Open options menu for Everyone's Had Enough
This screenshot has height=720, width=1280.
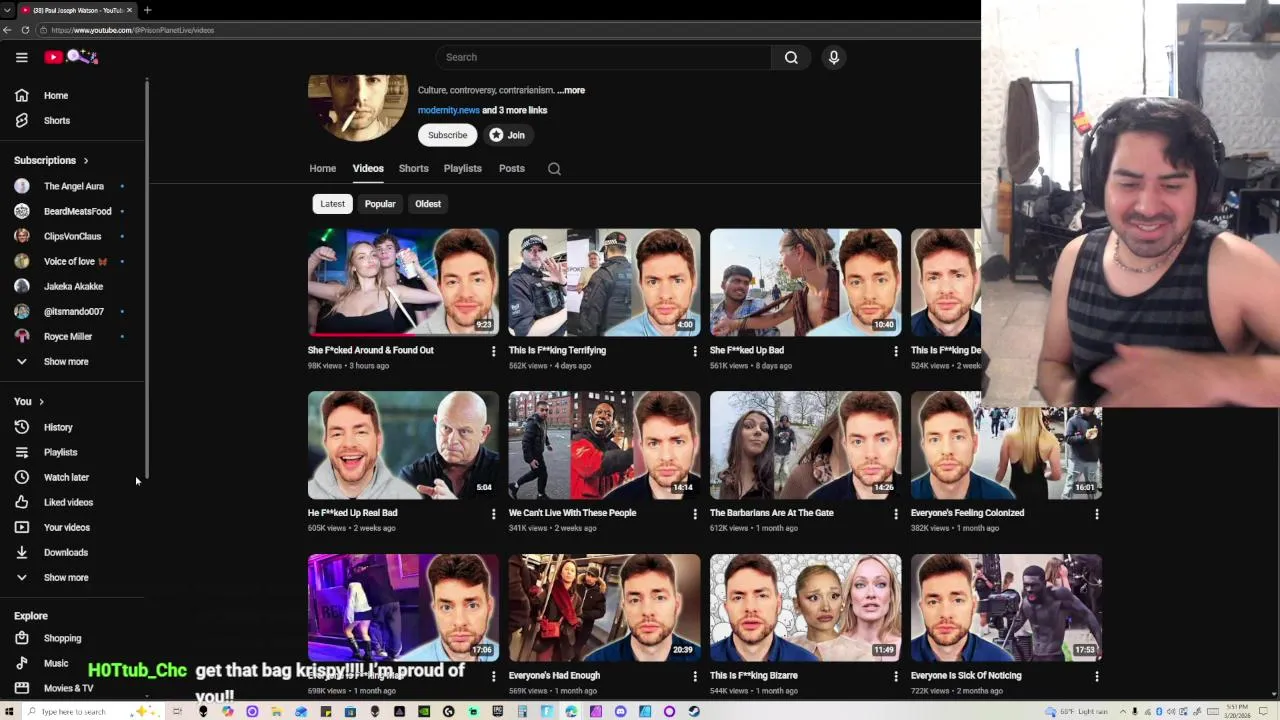pyautogui.click(x=695, y=676)
